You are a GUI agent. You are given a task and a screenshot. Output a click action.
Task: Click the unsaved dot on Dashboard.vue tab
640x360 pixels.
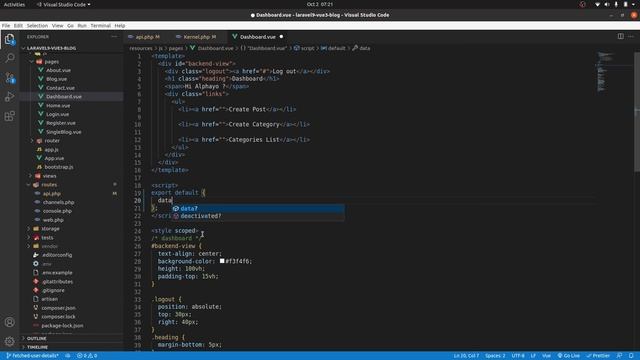pos(281,37)
